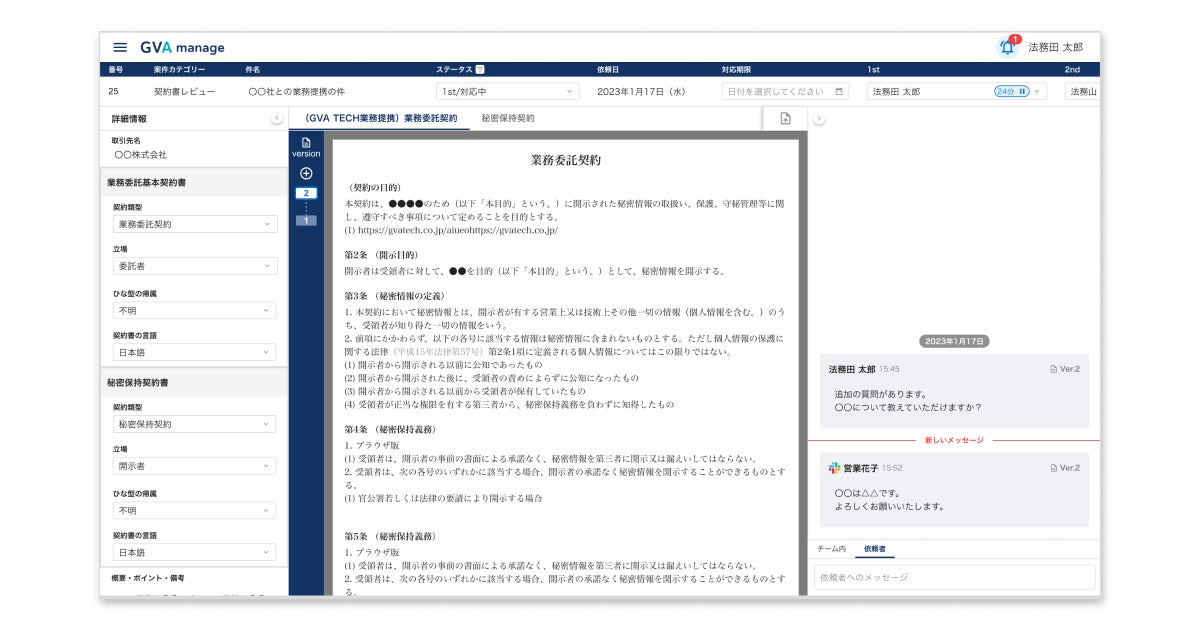
Task: Click the 概要・ポイント・備考 section label
Action: point(148,578)
